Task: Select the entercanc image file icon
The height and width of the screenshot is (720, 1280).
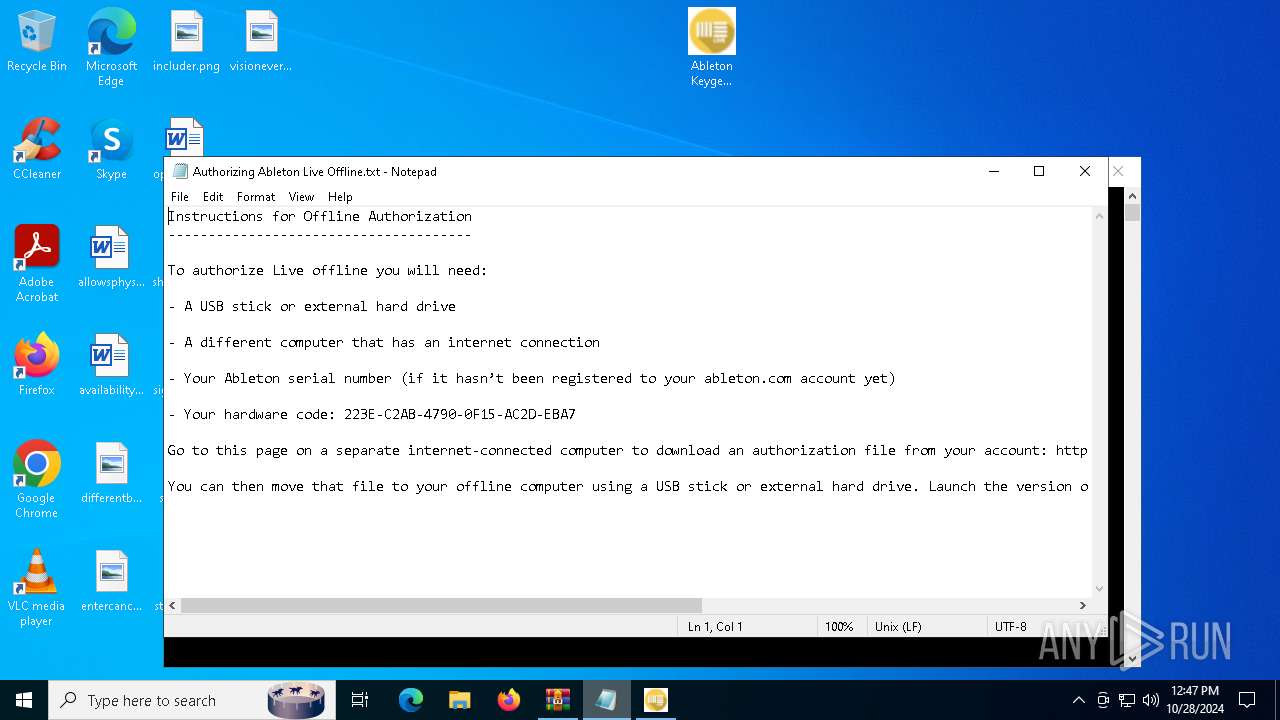Action: [x=111, y=581]
